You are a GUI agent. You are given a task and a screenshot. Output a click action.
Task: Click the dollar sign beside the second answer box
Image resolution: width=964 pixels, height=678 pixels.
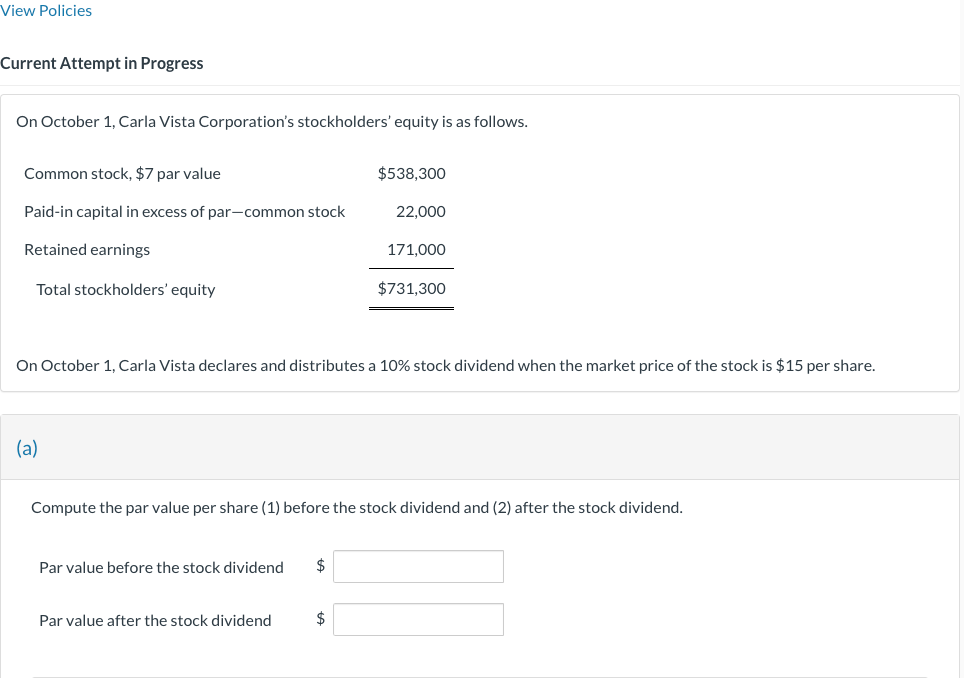point(320,618)
